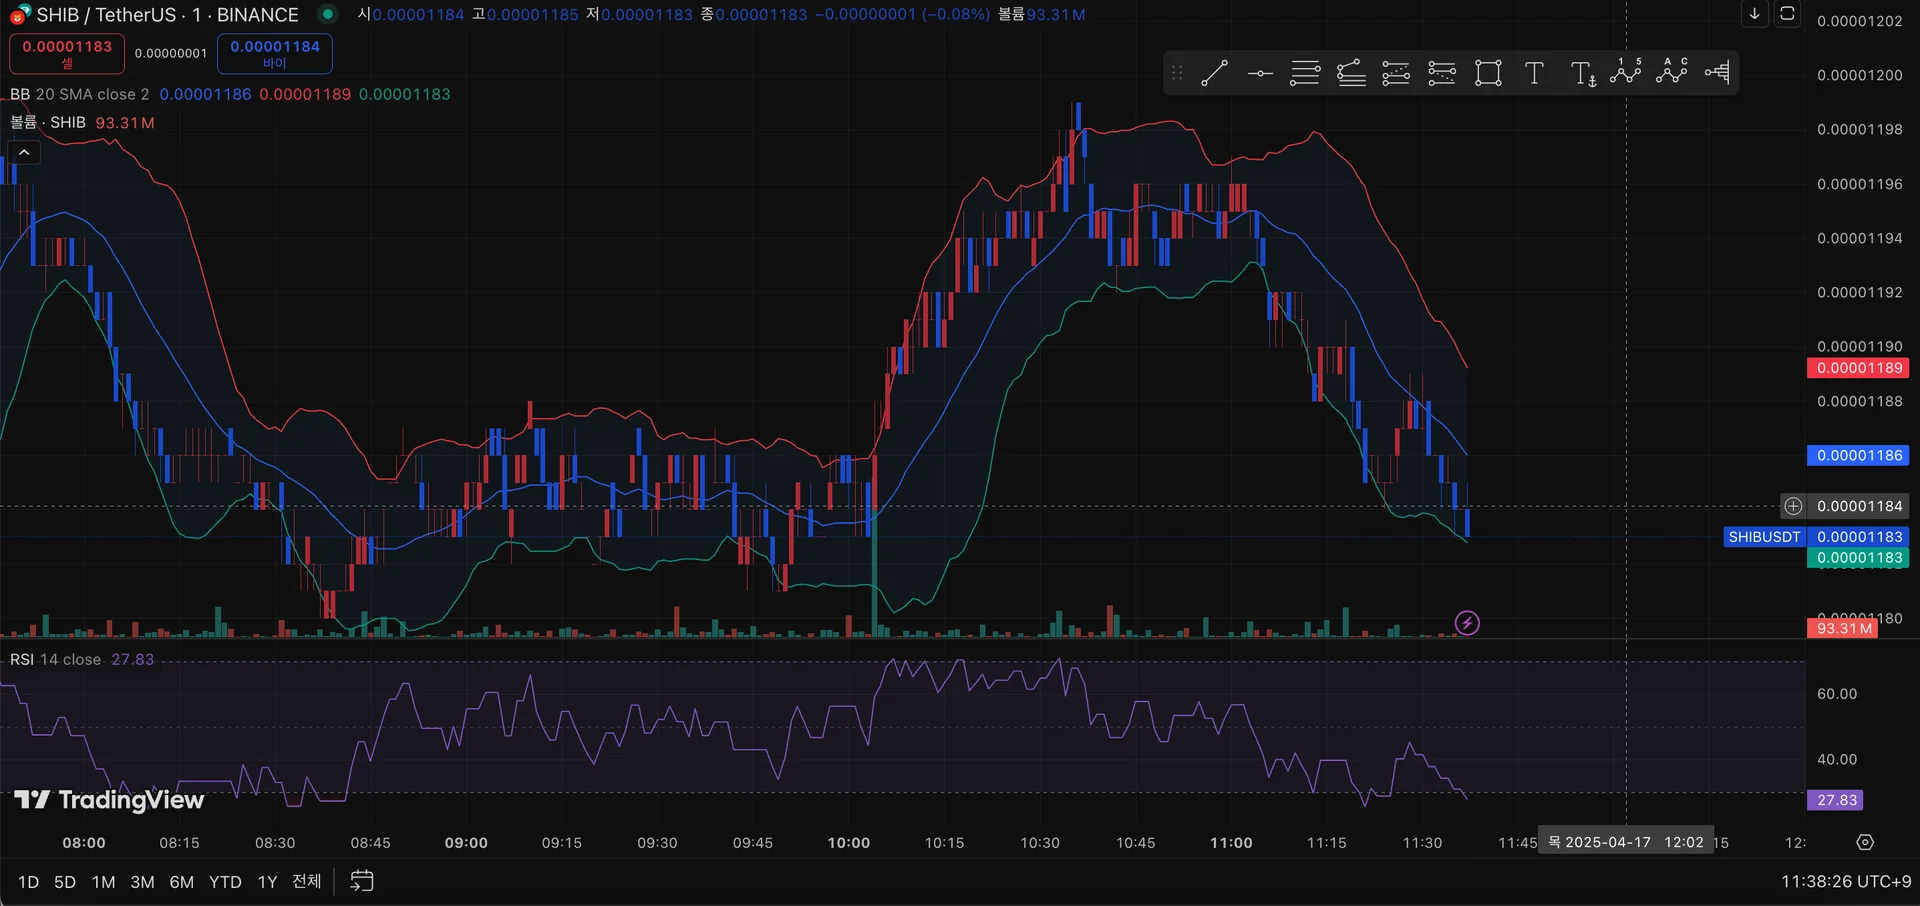The width and height of the screenshot is (1920, 906).
Task: Click the crosshair date label 2025-04-17 12:02
Action: [1626, 842]
